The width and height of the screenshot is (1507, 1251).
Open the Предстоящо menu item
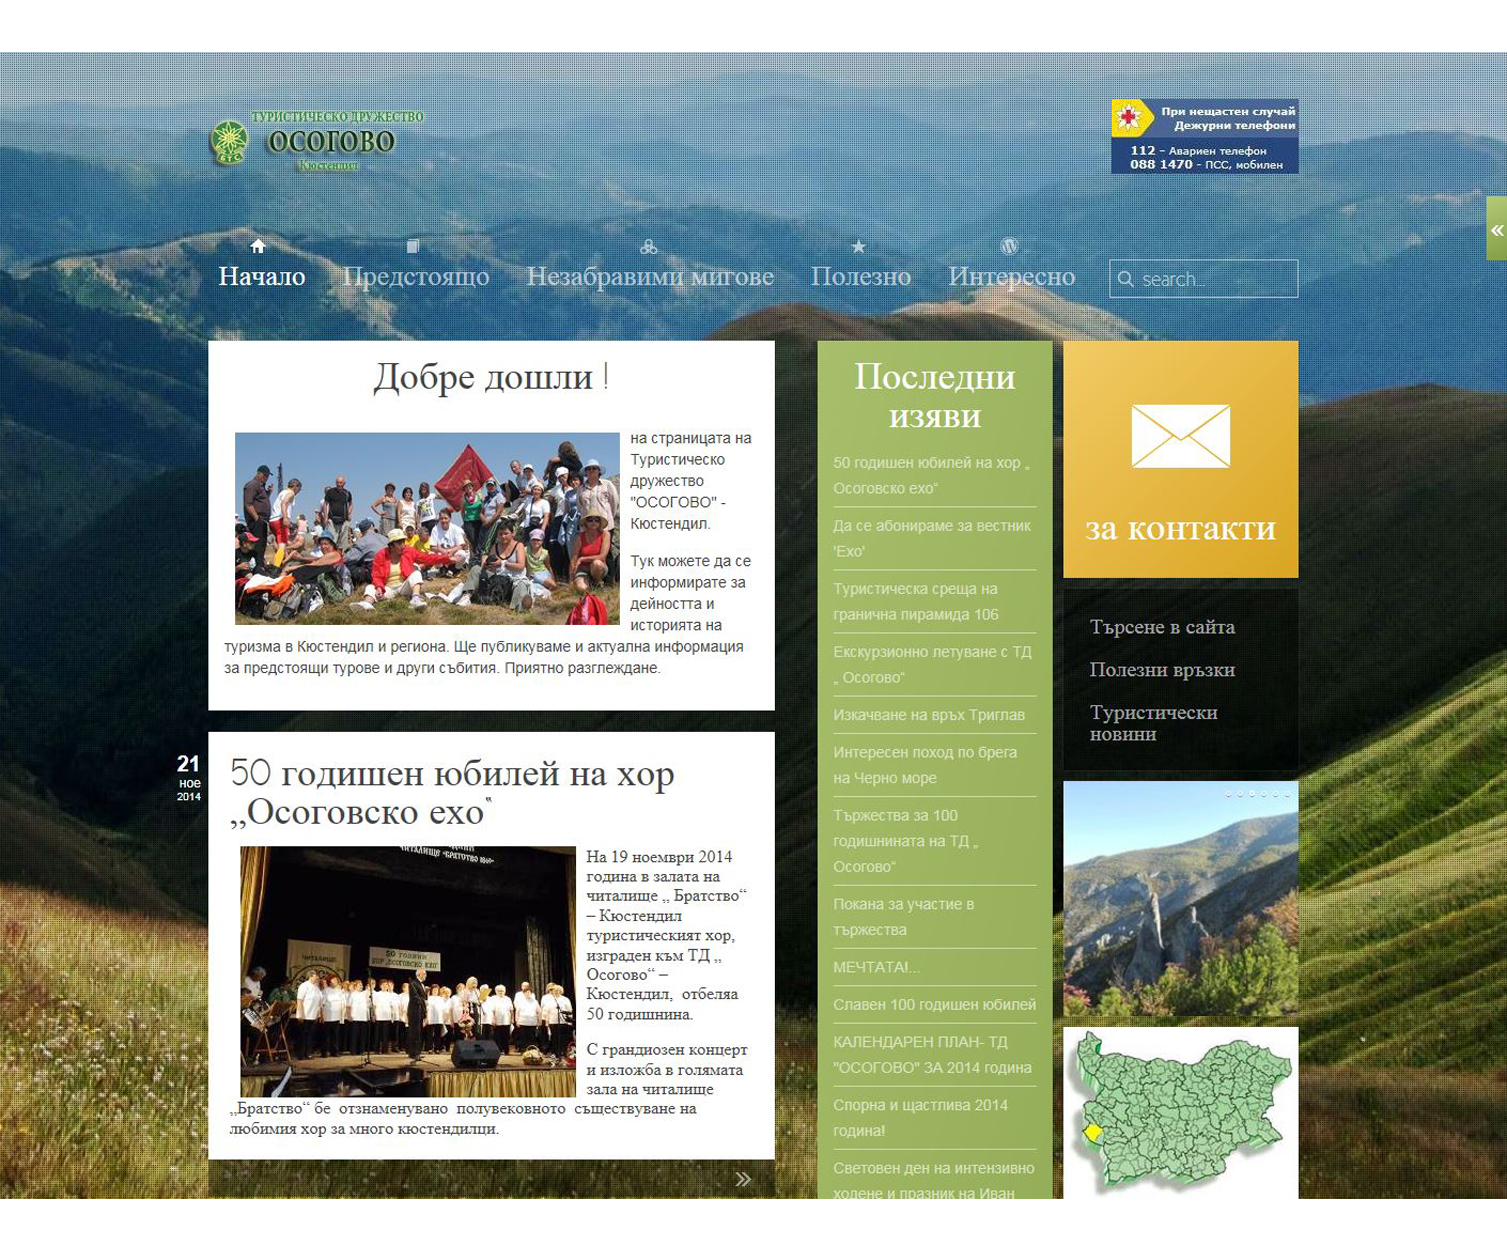[416, 277]
